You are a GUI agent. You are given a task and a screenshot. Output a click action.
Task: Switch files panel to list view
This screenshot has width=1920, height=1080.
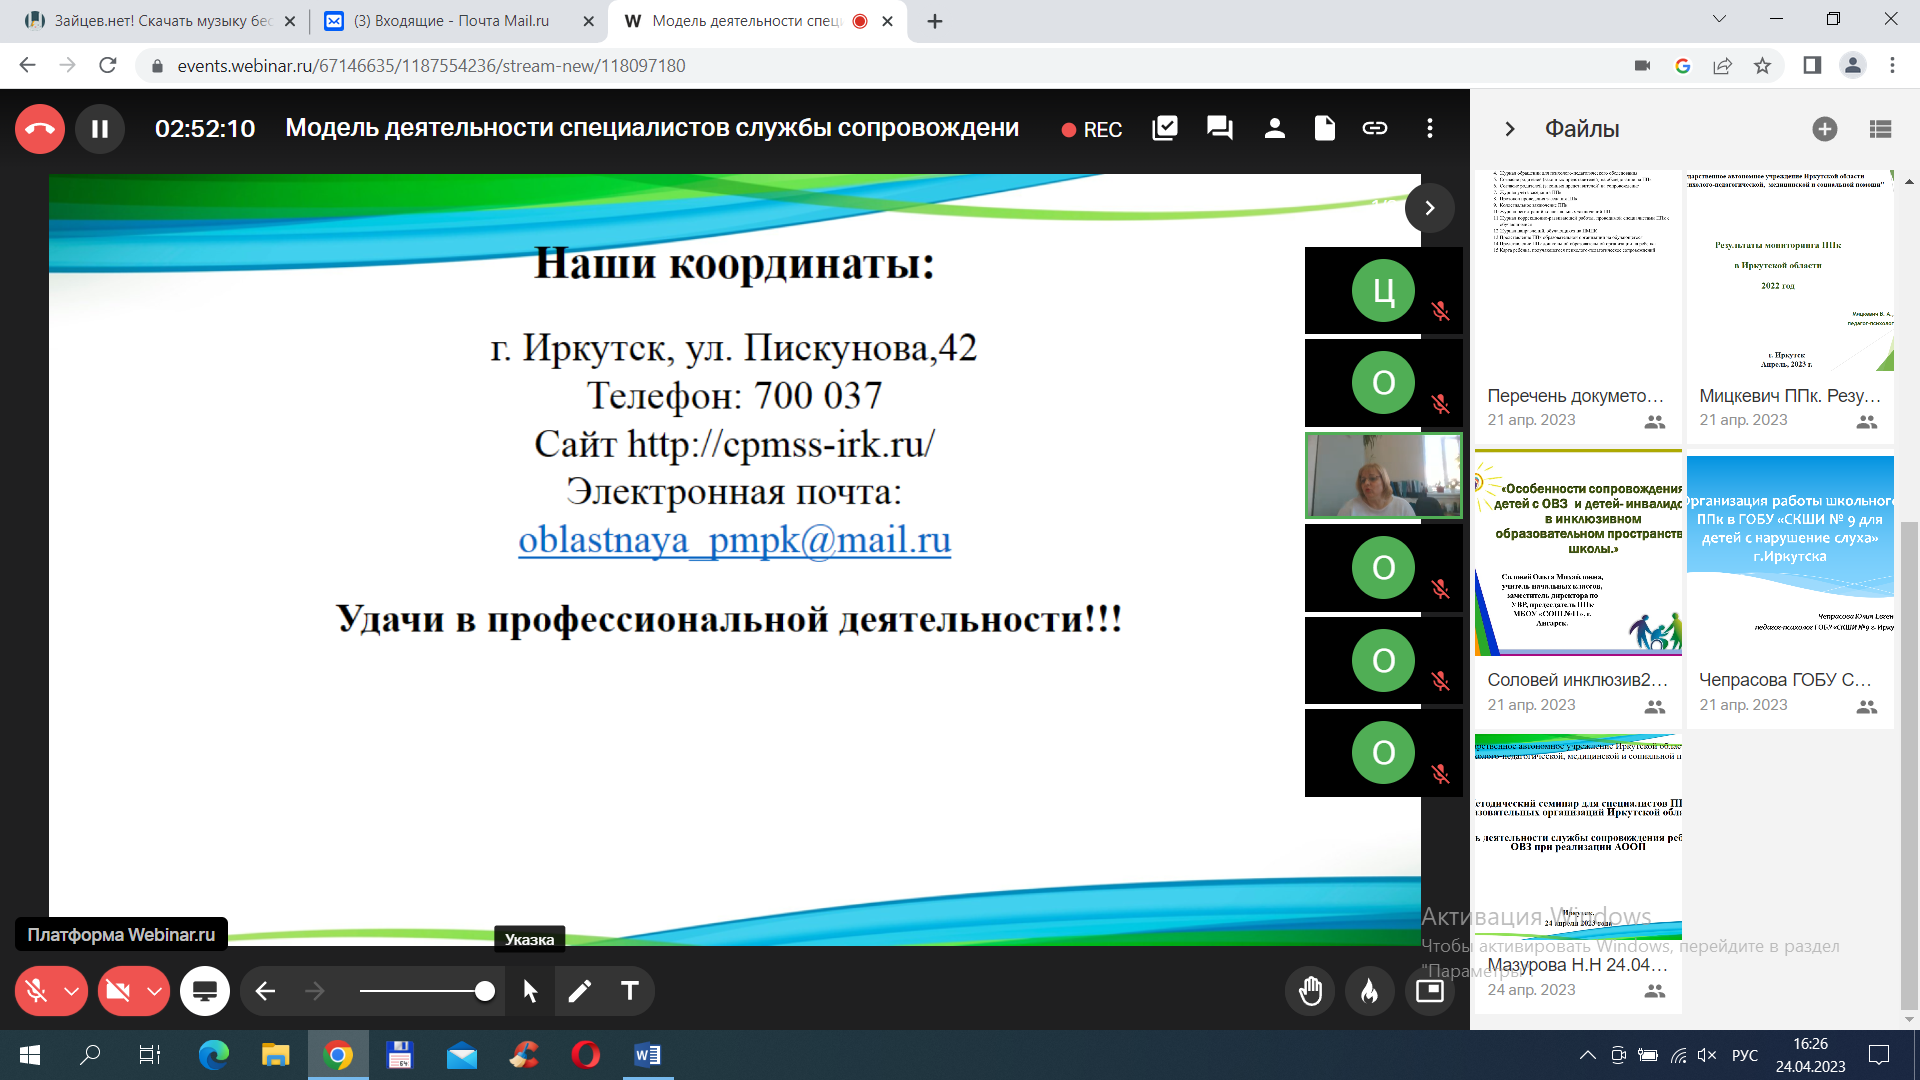[1880, 129]
